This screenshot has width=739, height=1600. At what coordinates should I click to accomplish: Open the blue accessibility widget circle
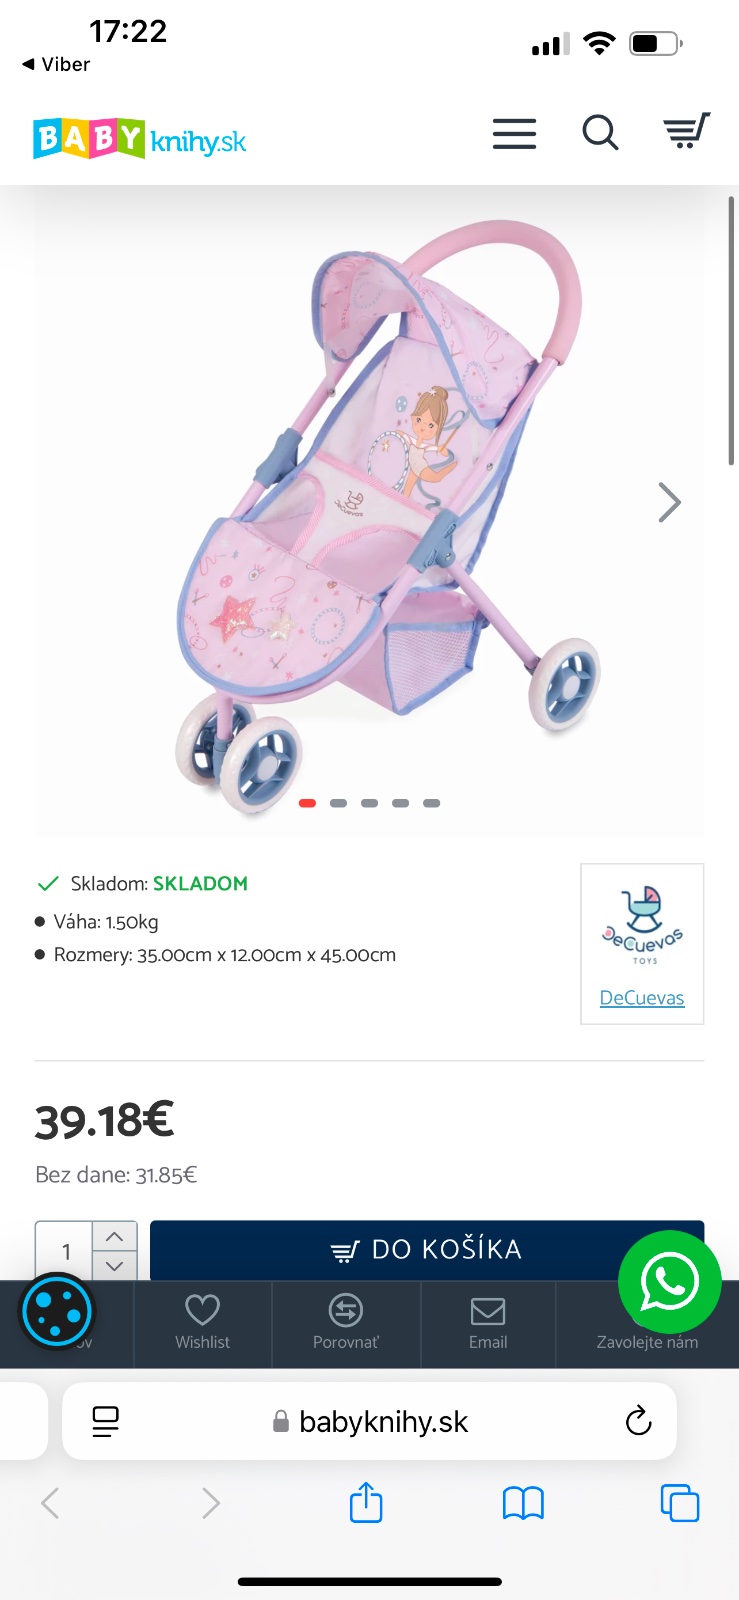pos(57,1311)
